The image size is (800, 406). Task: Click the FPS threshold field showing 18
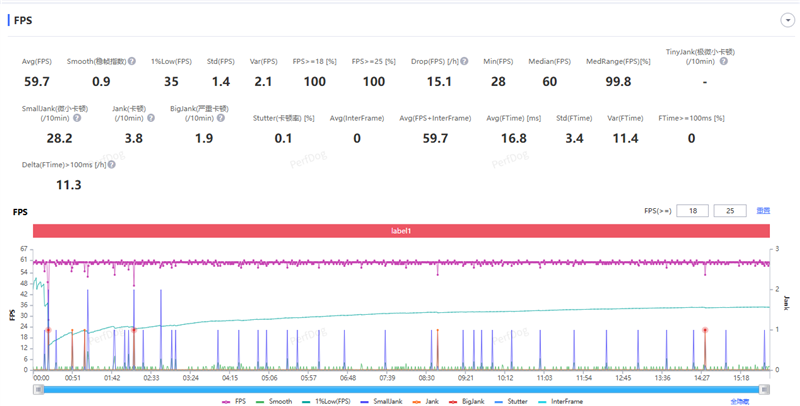[693, 211]
